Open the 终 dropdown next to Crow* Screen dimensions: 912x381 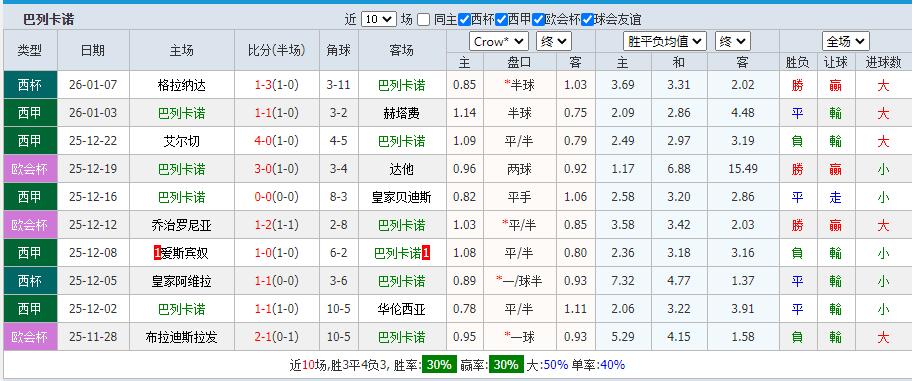pyautogui.click(x=554, y=41)
